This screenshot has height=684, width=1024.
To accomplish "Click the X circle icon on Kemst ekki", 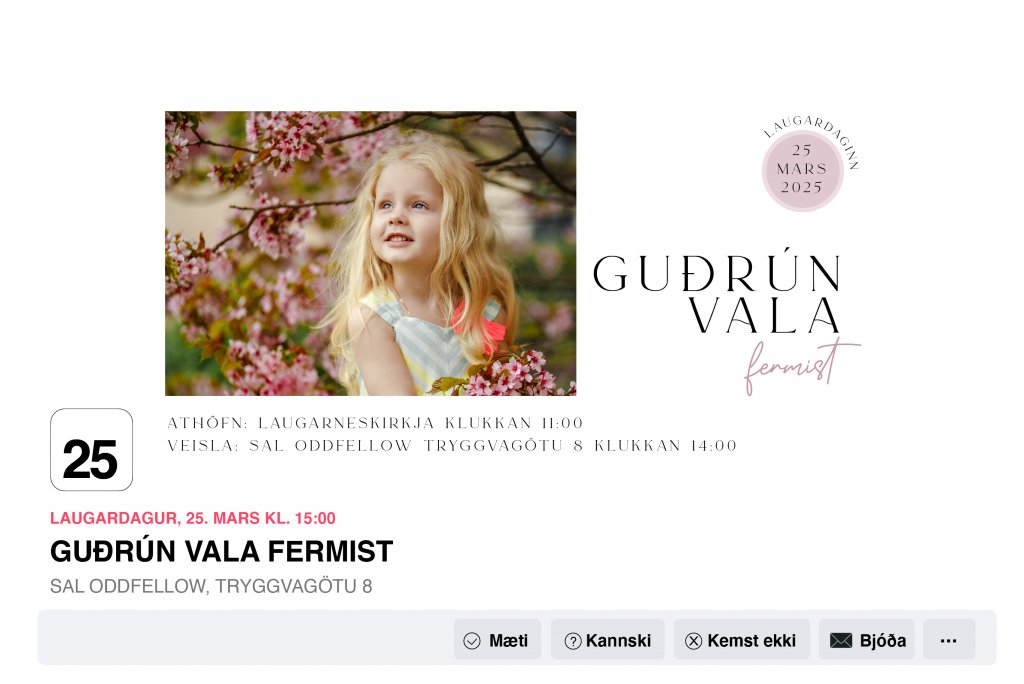I will (694, 641).
